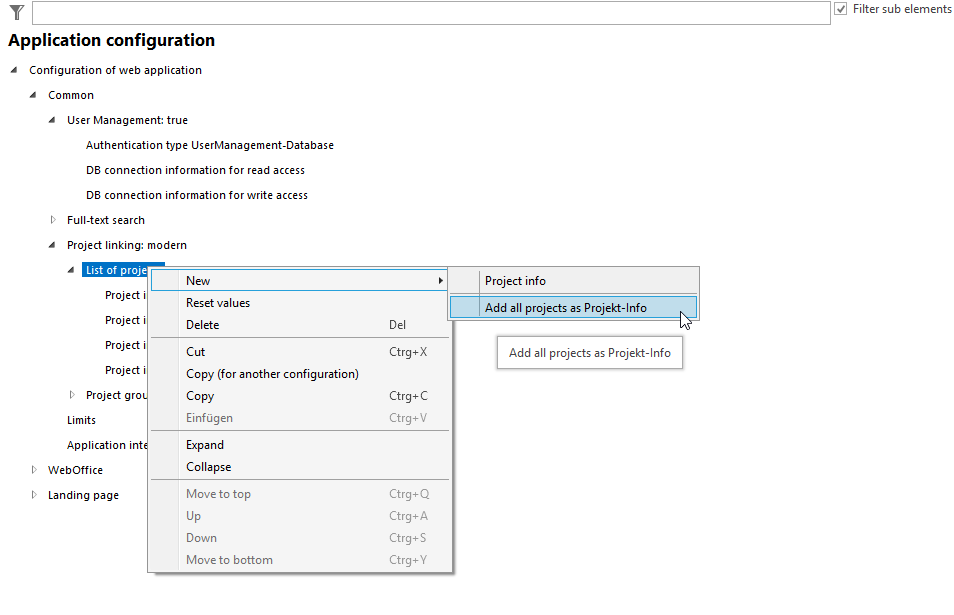Expand the Full-text search node

click(51, 220)
